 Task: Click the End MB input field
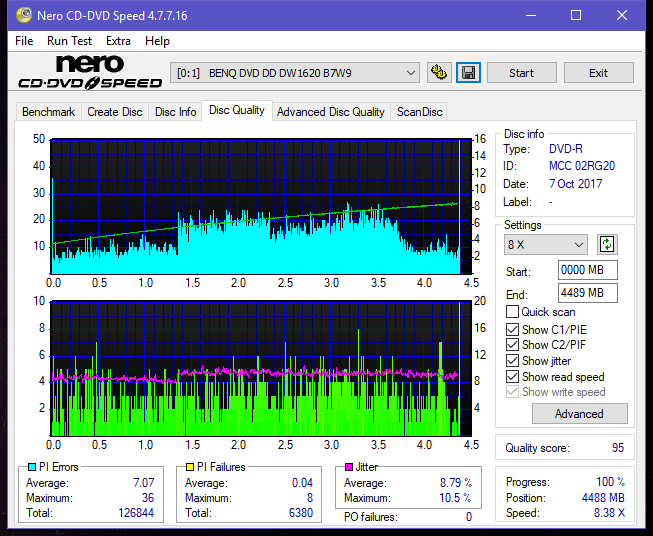(588, 293)
